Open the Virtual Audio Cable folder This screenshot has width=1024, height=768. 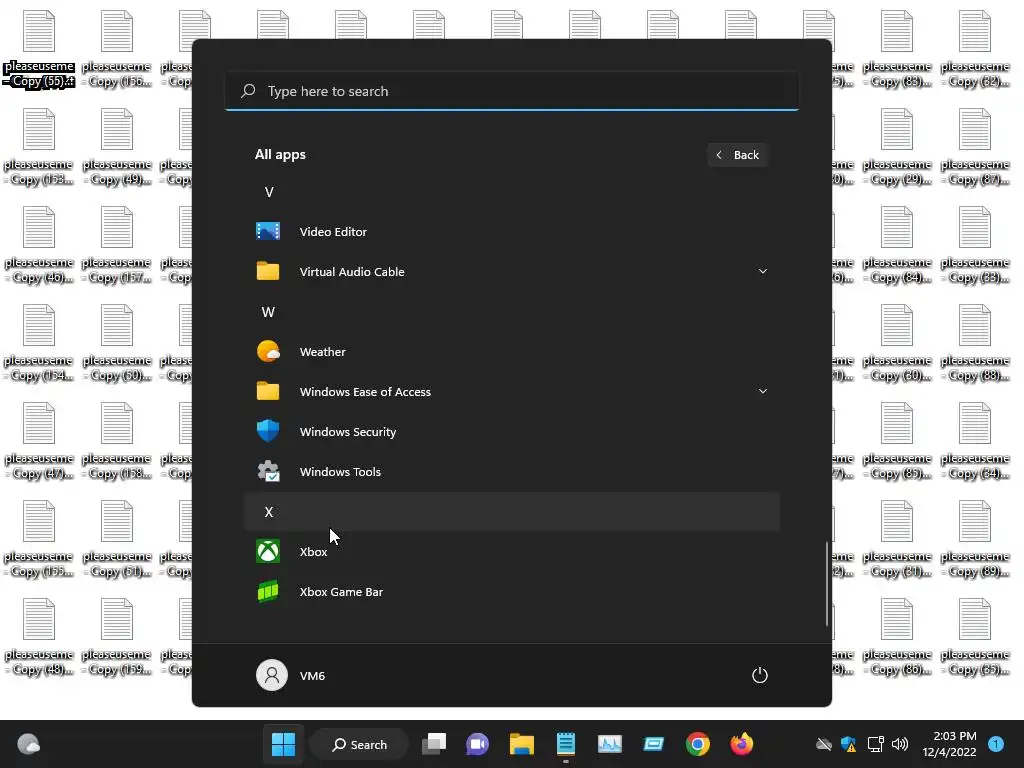pyautogui.click(x=511, y=272)
